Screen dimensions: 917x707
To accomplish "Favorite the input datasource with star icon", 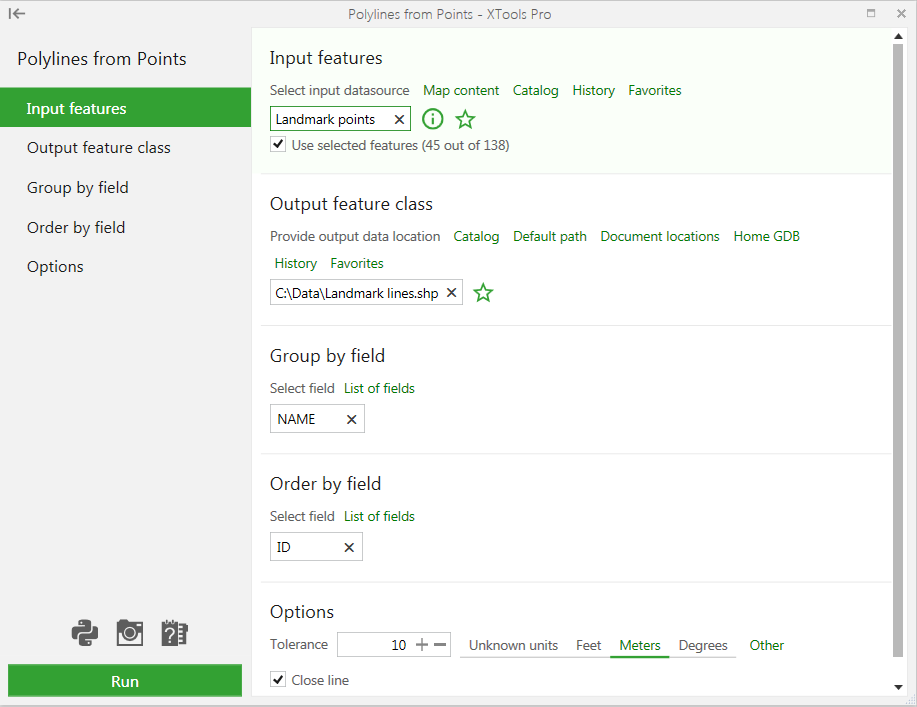I will [x=465, y=119].
